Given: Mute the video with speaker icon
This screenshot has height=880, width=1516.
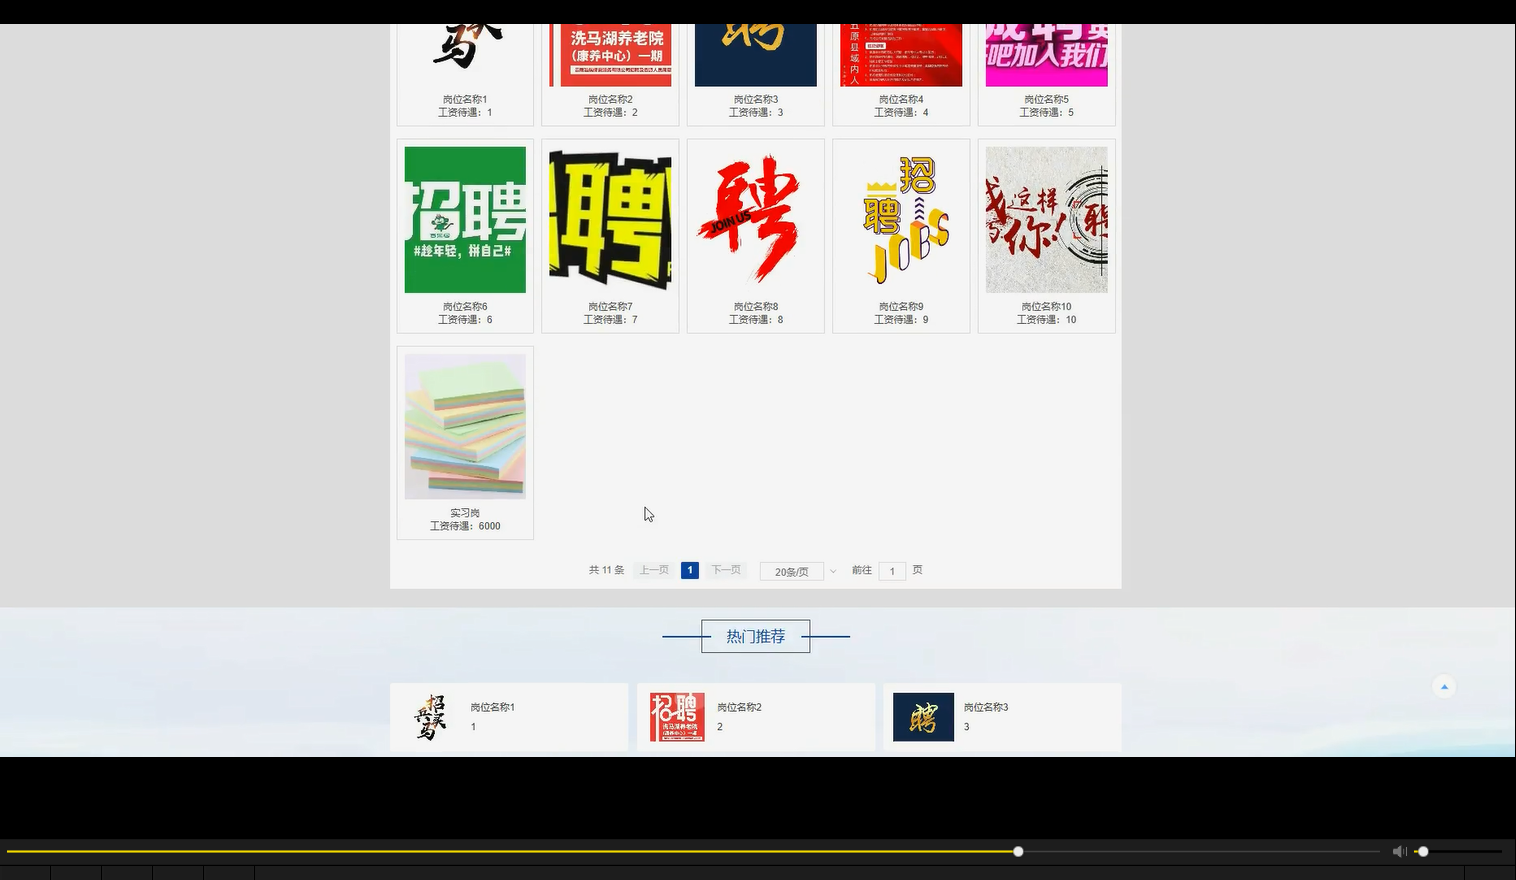Looking at the screenshot, I should pyautogui.click(x=1399, y=851).
